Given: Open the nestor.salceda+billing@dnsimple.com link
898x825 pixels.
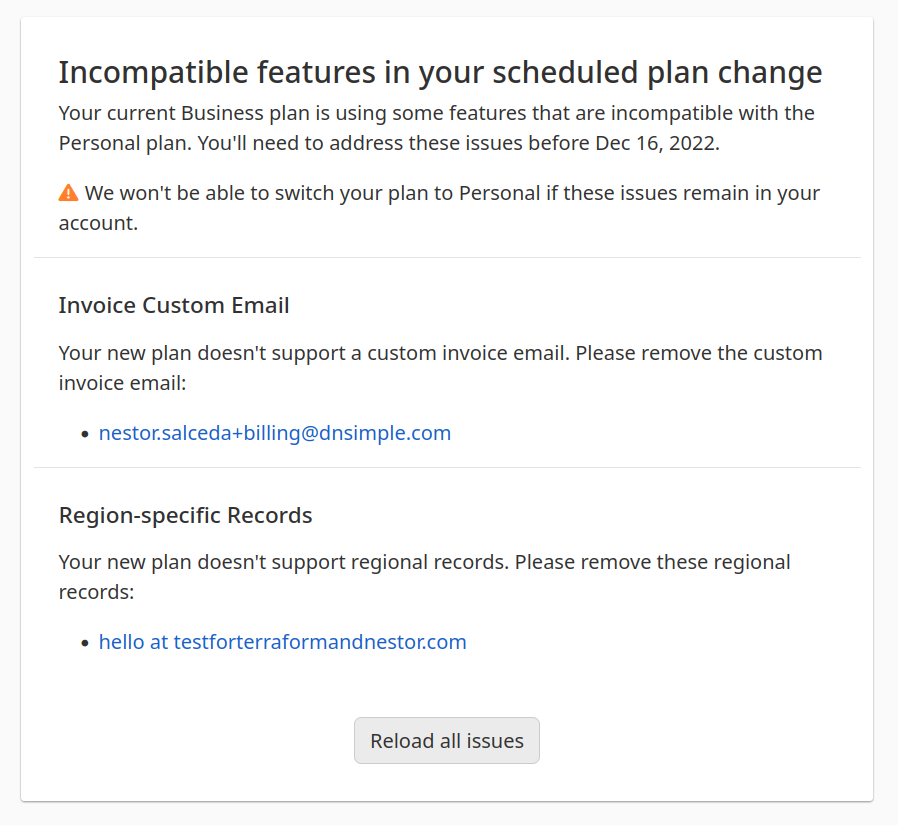Looking at the screenshot, I should [275, 433].
